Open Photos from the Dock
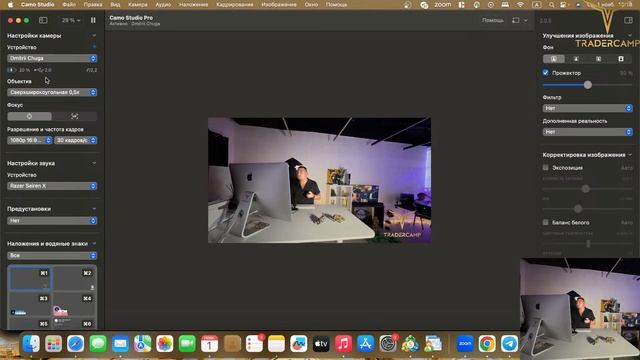 pyautogui.click(x=164, y=344)
